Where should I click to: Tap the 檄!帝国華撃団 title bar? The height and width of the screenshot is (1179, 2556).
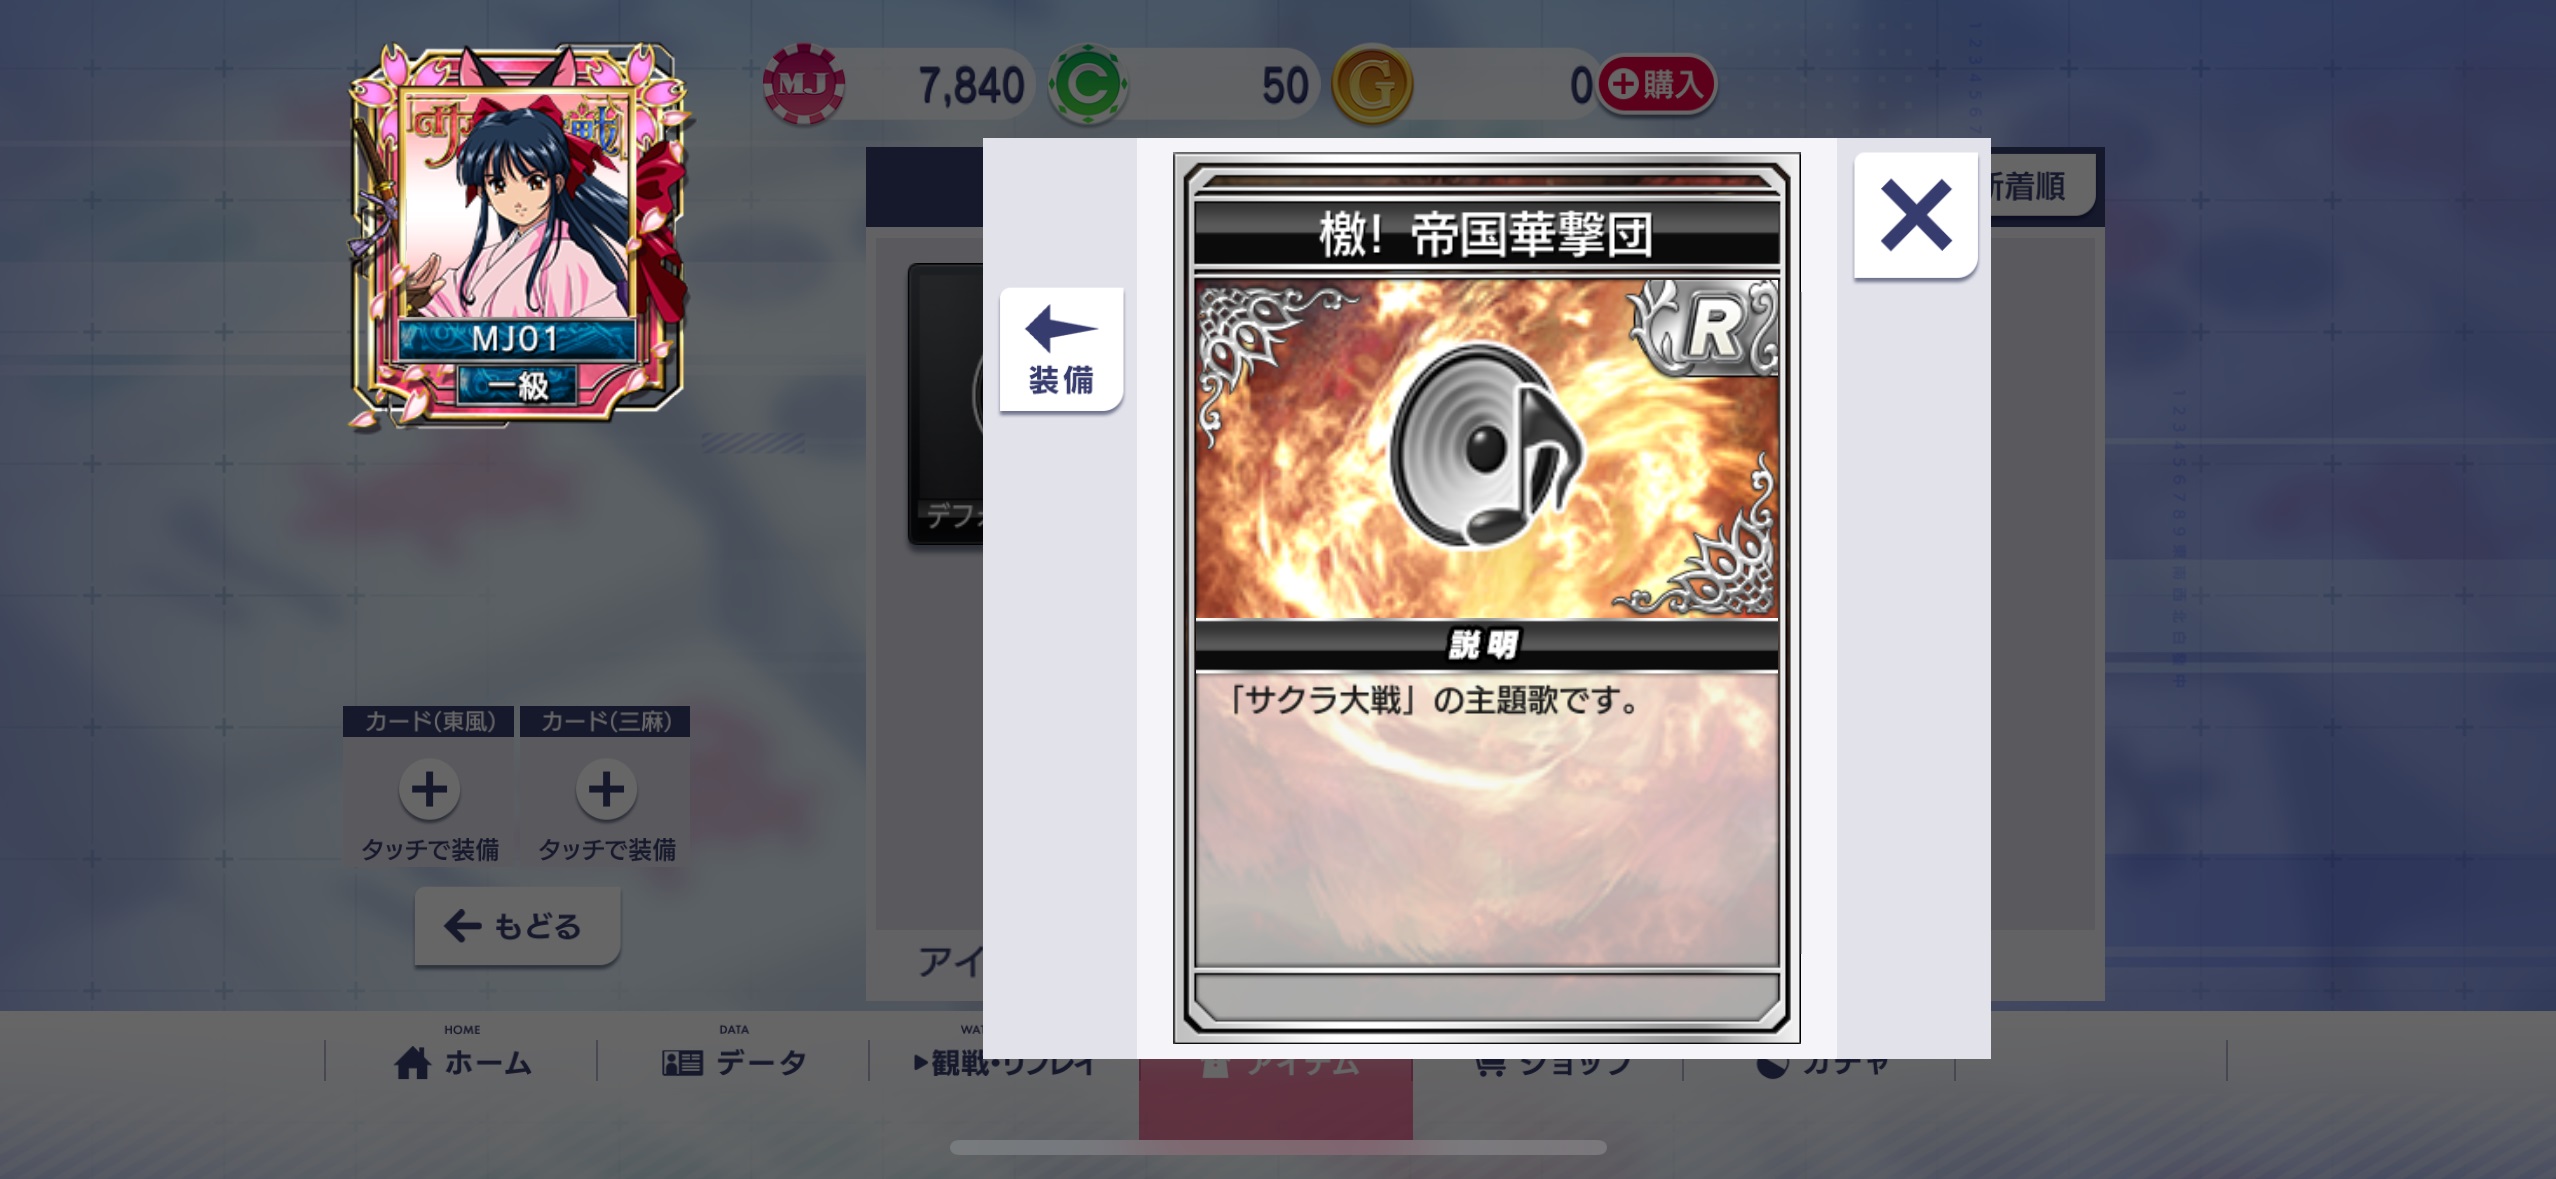tap(1486, 235)
